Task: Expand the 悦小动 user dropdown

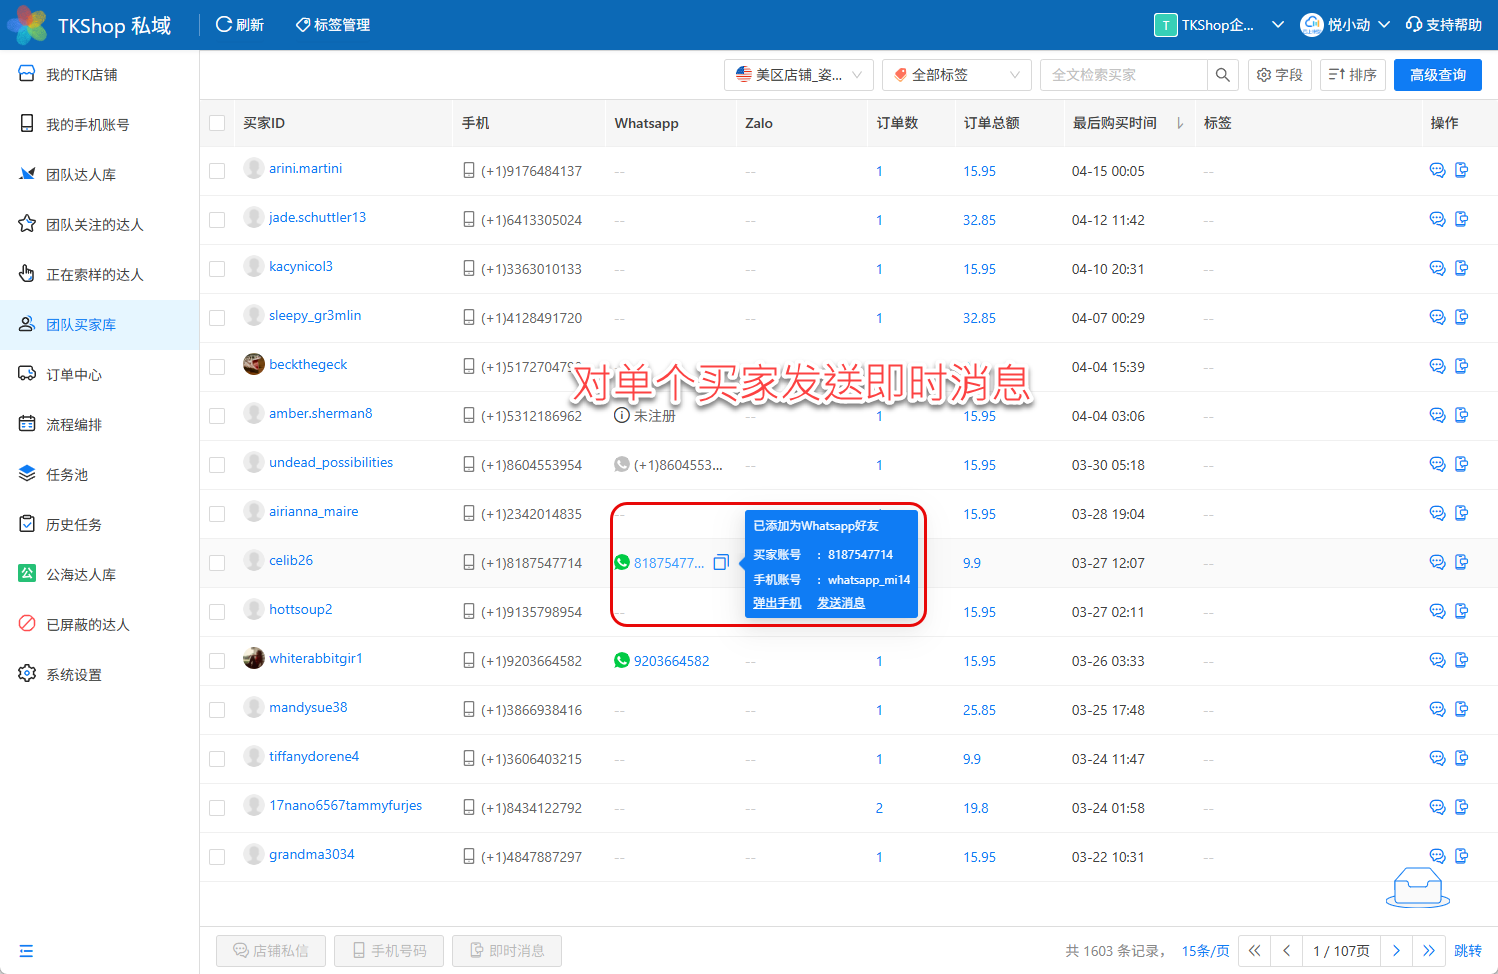Action: pyautogui.click(x=1345, y=25)
